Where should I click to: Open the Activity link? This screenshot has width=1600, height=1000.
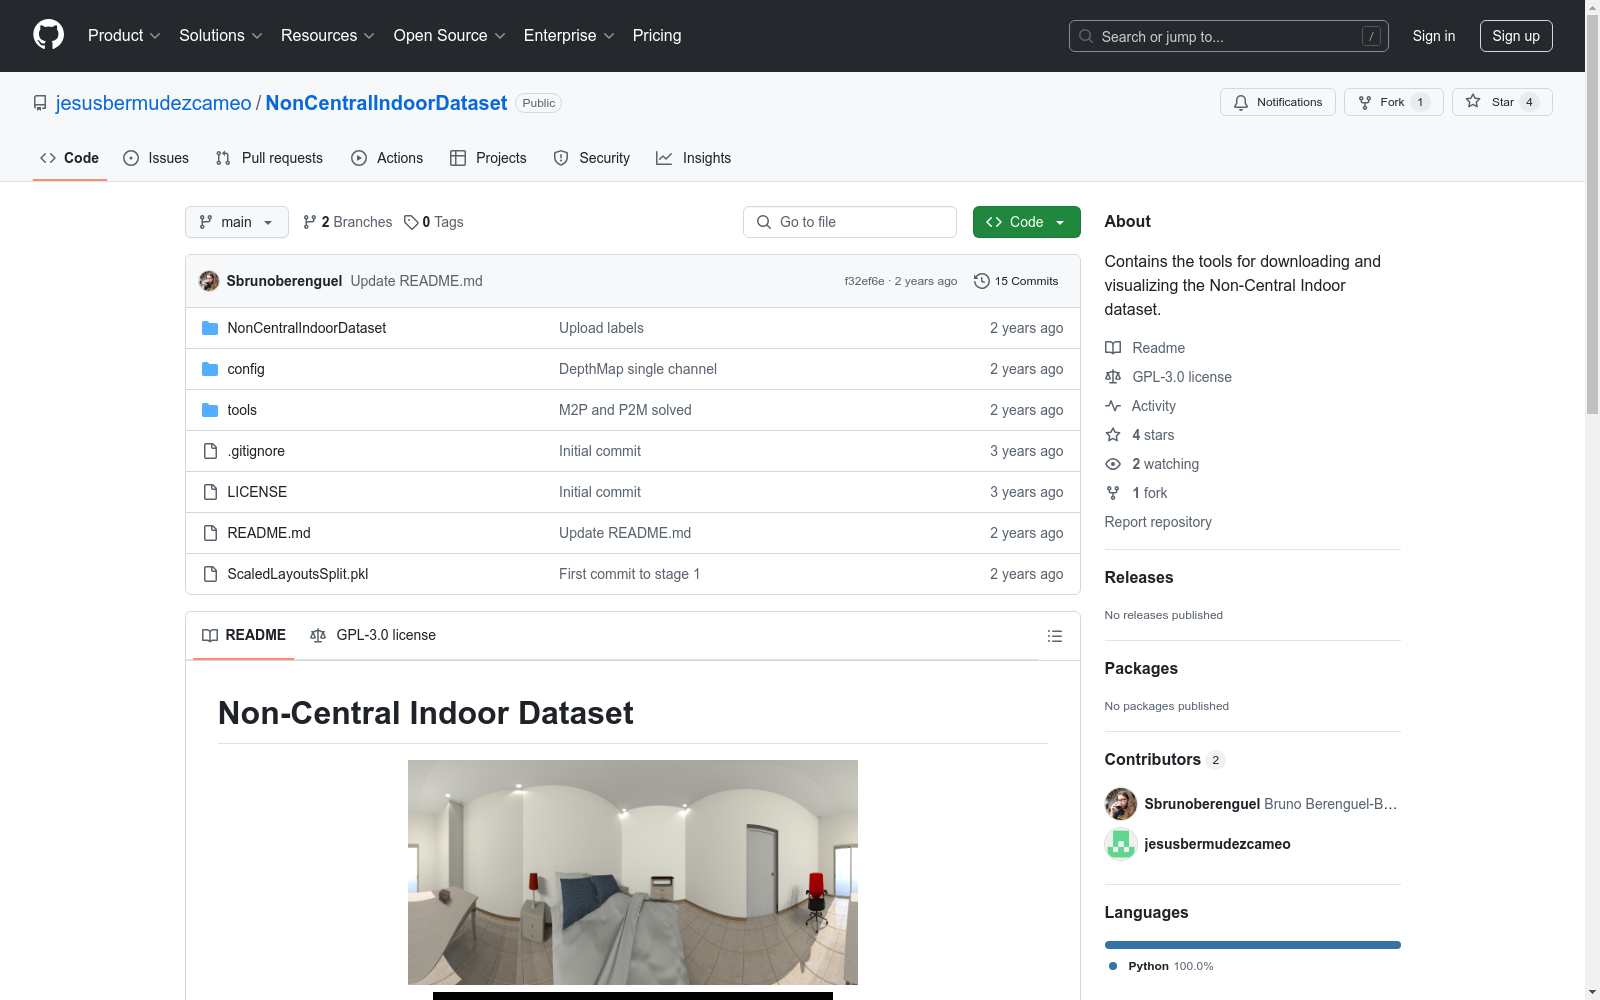tap(1140, 406)
